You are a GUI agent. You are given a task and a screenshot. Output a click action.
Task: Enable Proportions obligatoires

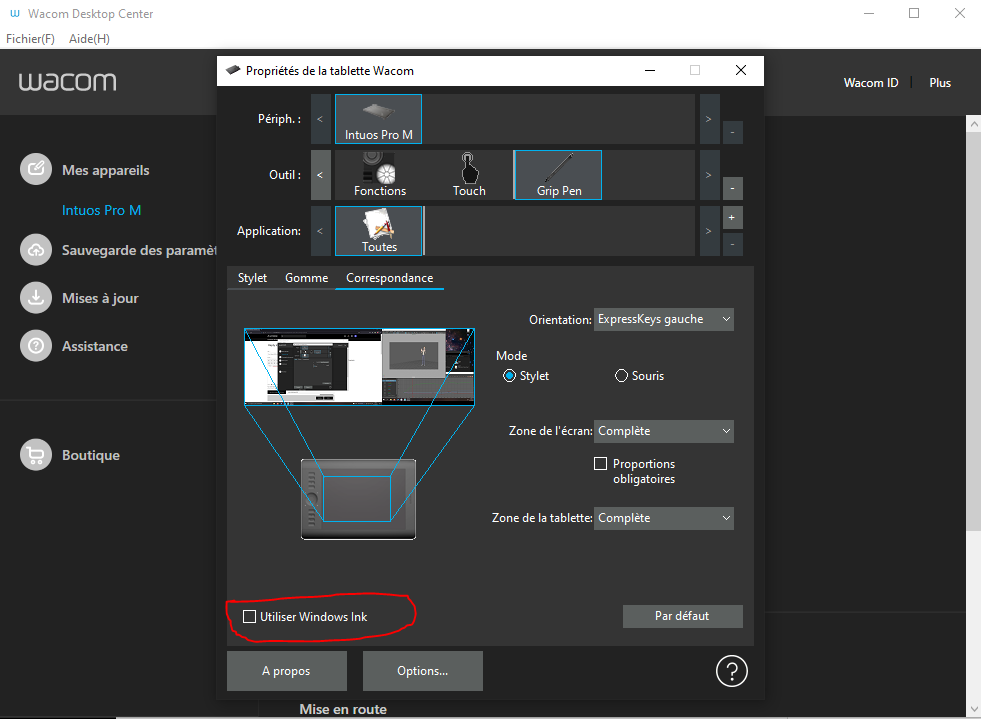(x=600, y=463)
